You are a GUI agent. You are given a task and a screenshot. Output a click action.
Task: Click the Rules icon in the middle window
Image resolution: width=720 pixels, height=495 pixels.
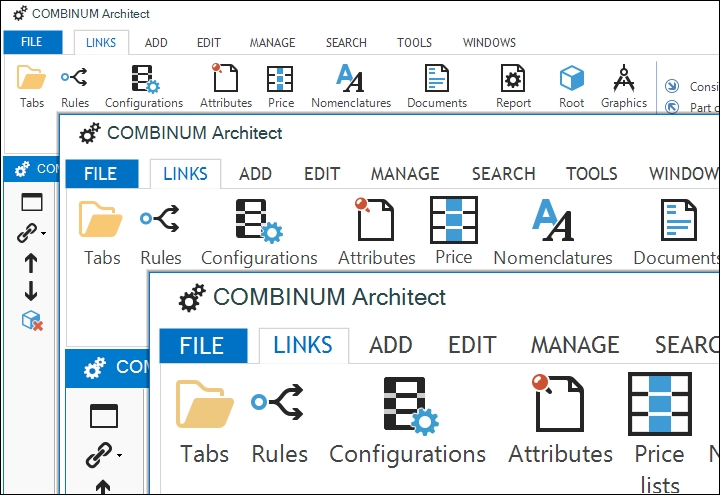coord(160,218)
